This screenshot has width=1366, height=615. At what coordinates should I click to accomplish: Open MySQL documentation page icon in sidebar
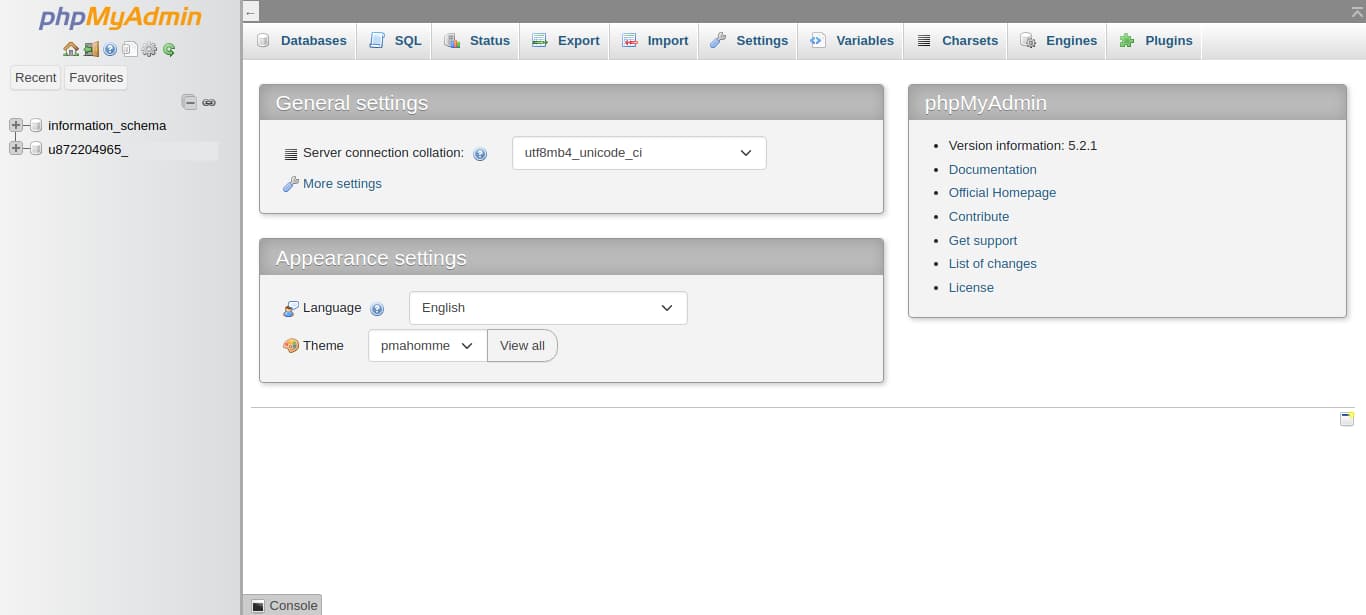(130, 49)
